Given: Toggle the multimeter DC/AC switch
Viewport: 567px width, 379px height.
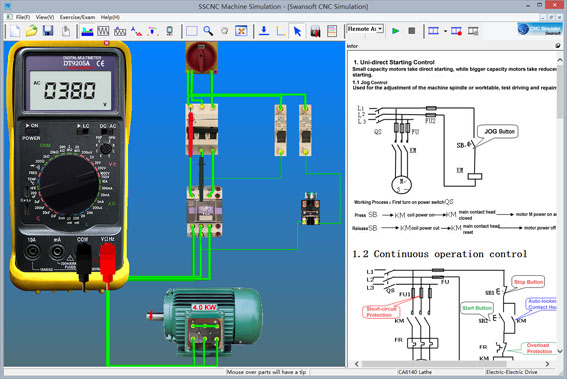Looking at the screenshot, I should (108, 131).
